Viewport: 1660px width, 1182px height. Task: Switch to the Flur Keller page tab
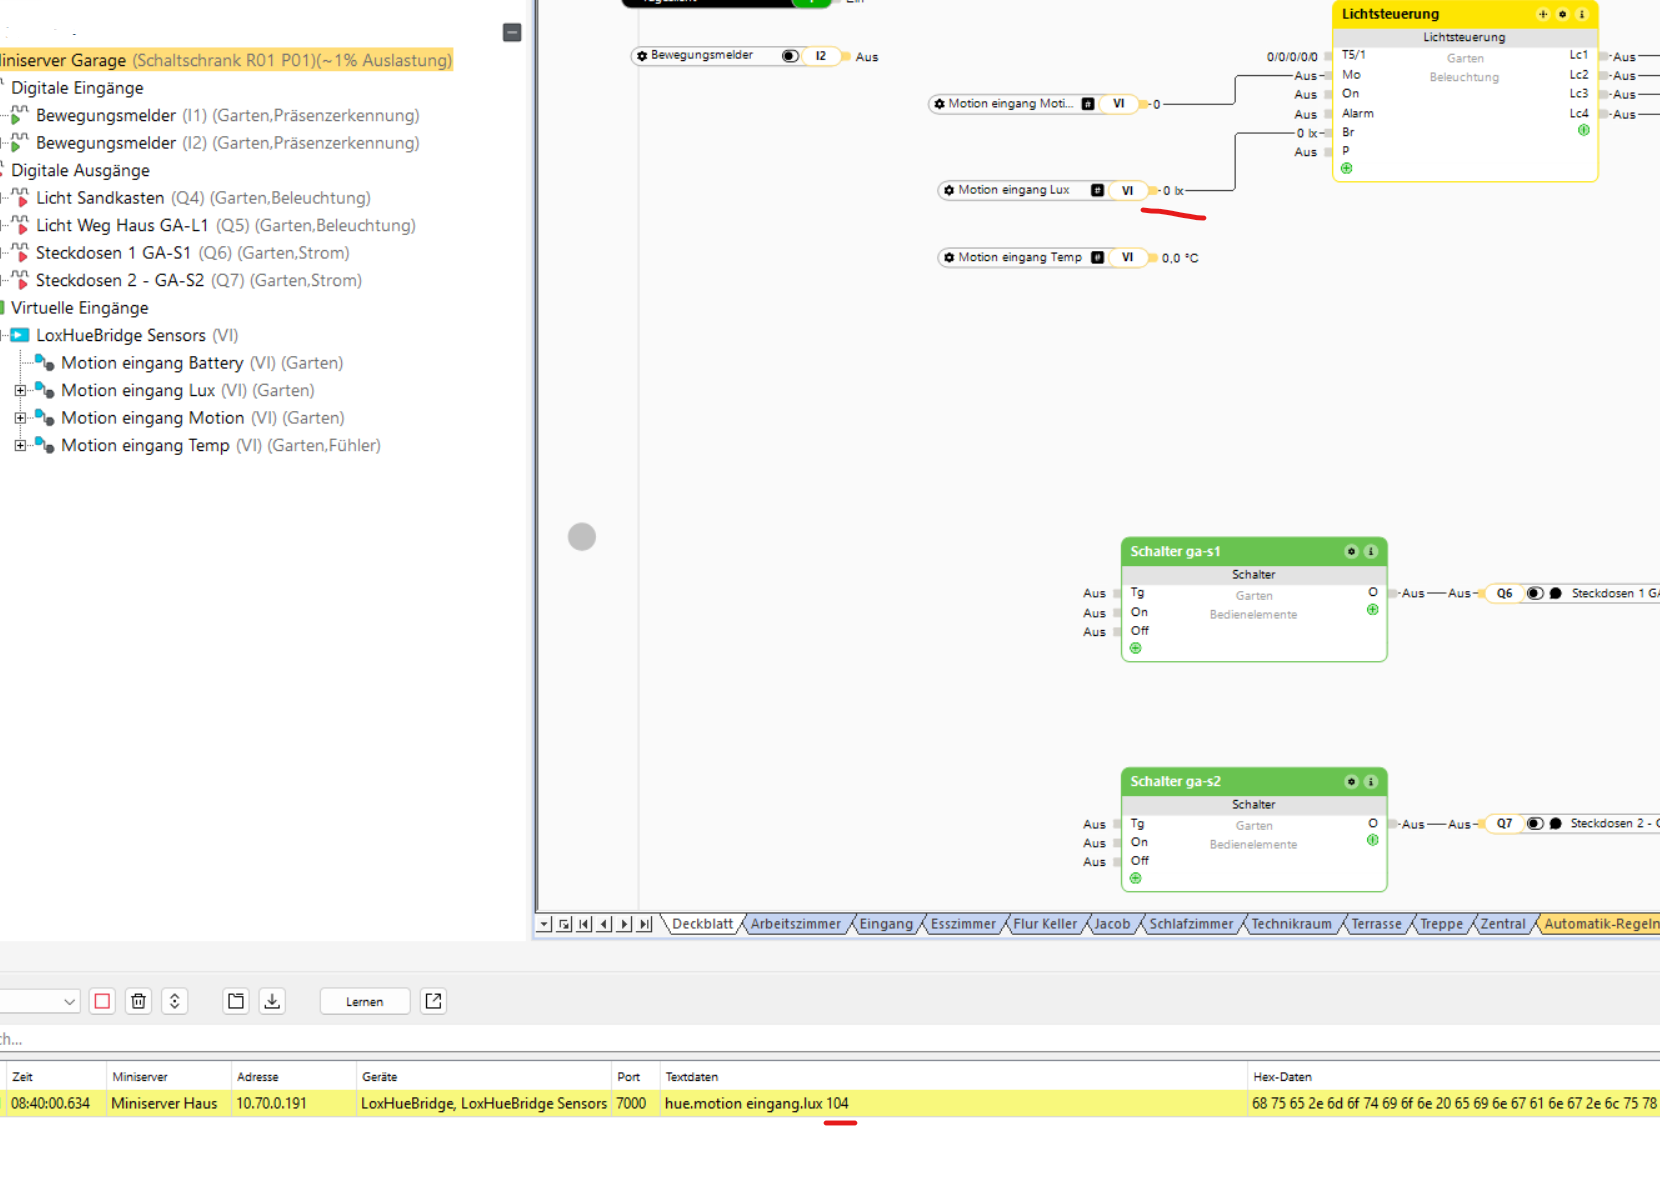(1045, 924)
